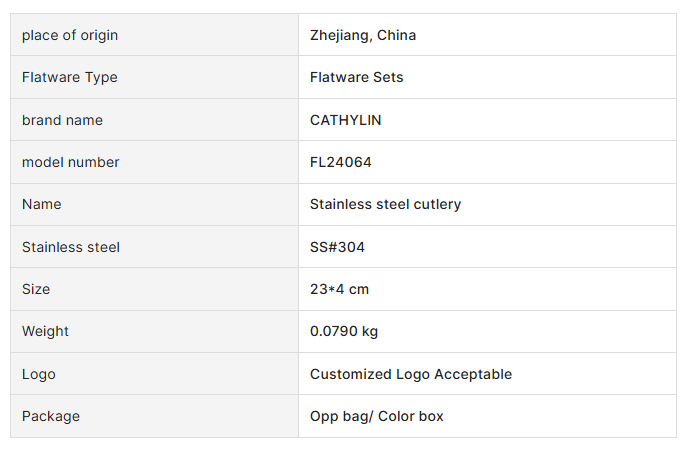Click the 'model number' label
688x451 pixels.
click(71, 162)
